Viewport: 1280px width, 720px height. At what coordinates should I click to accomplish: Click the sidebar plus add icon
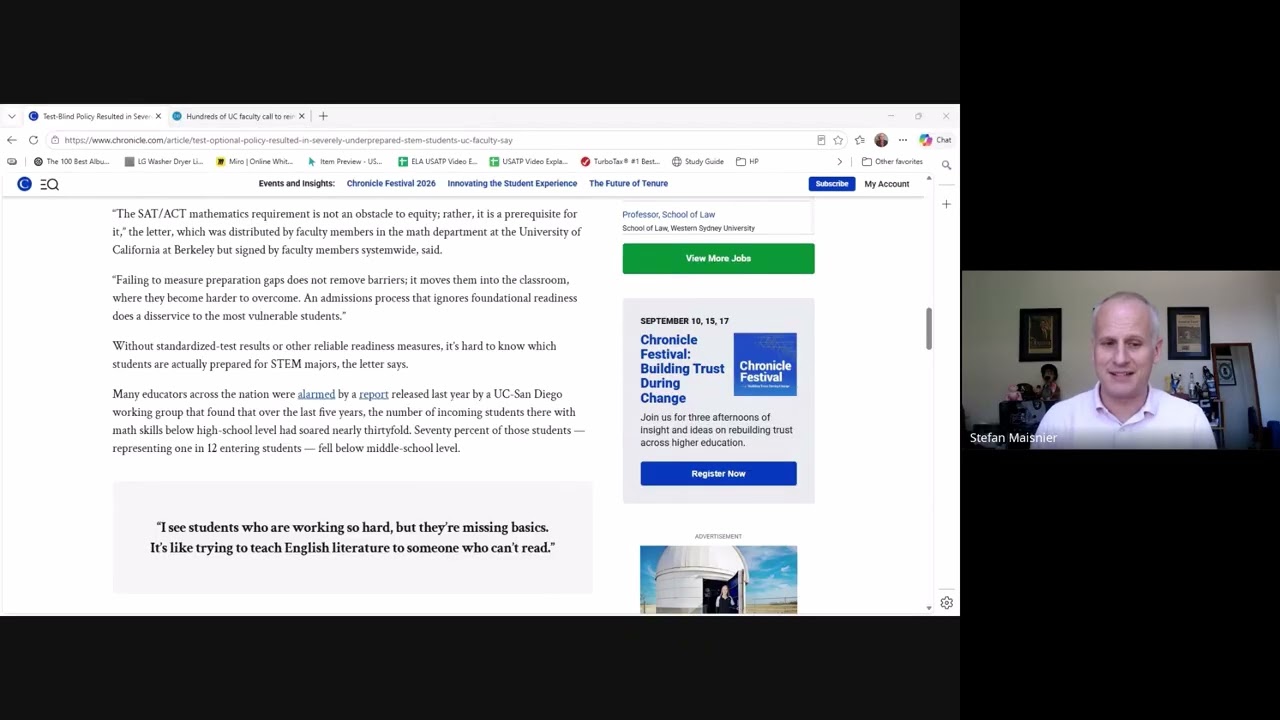[946, 204]
